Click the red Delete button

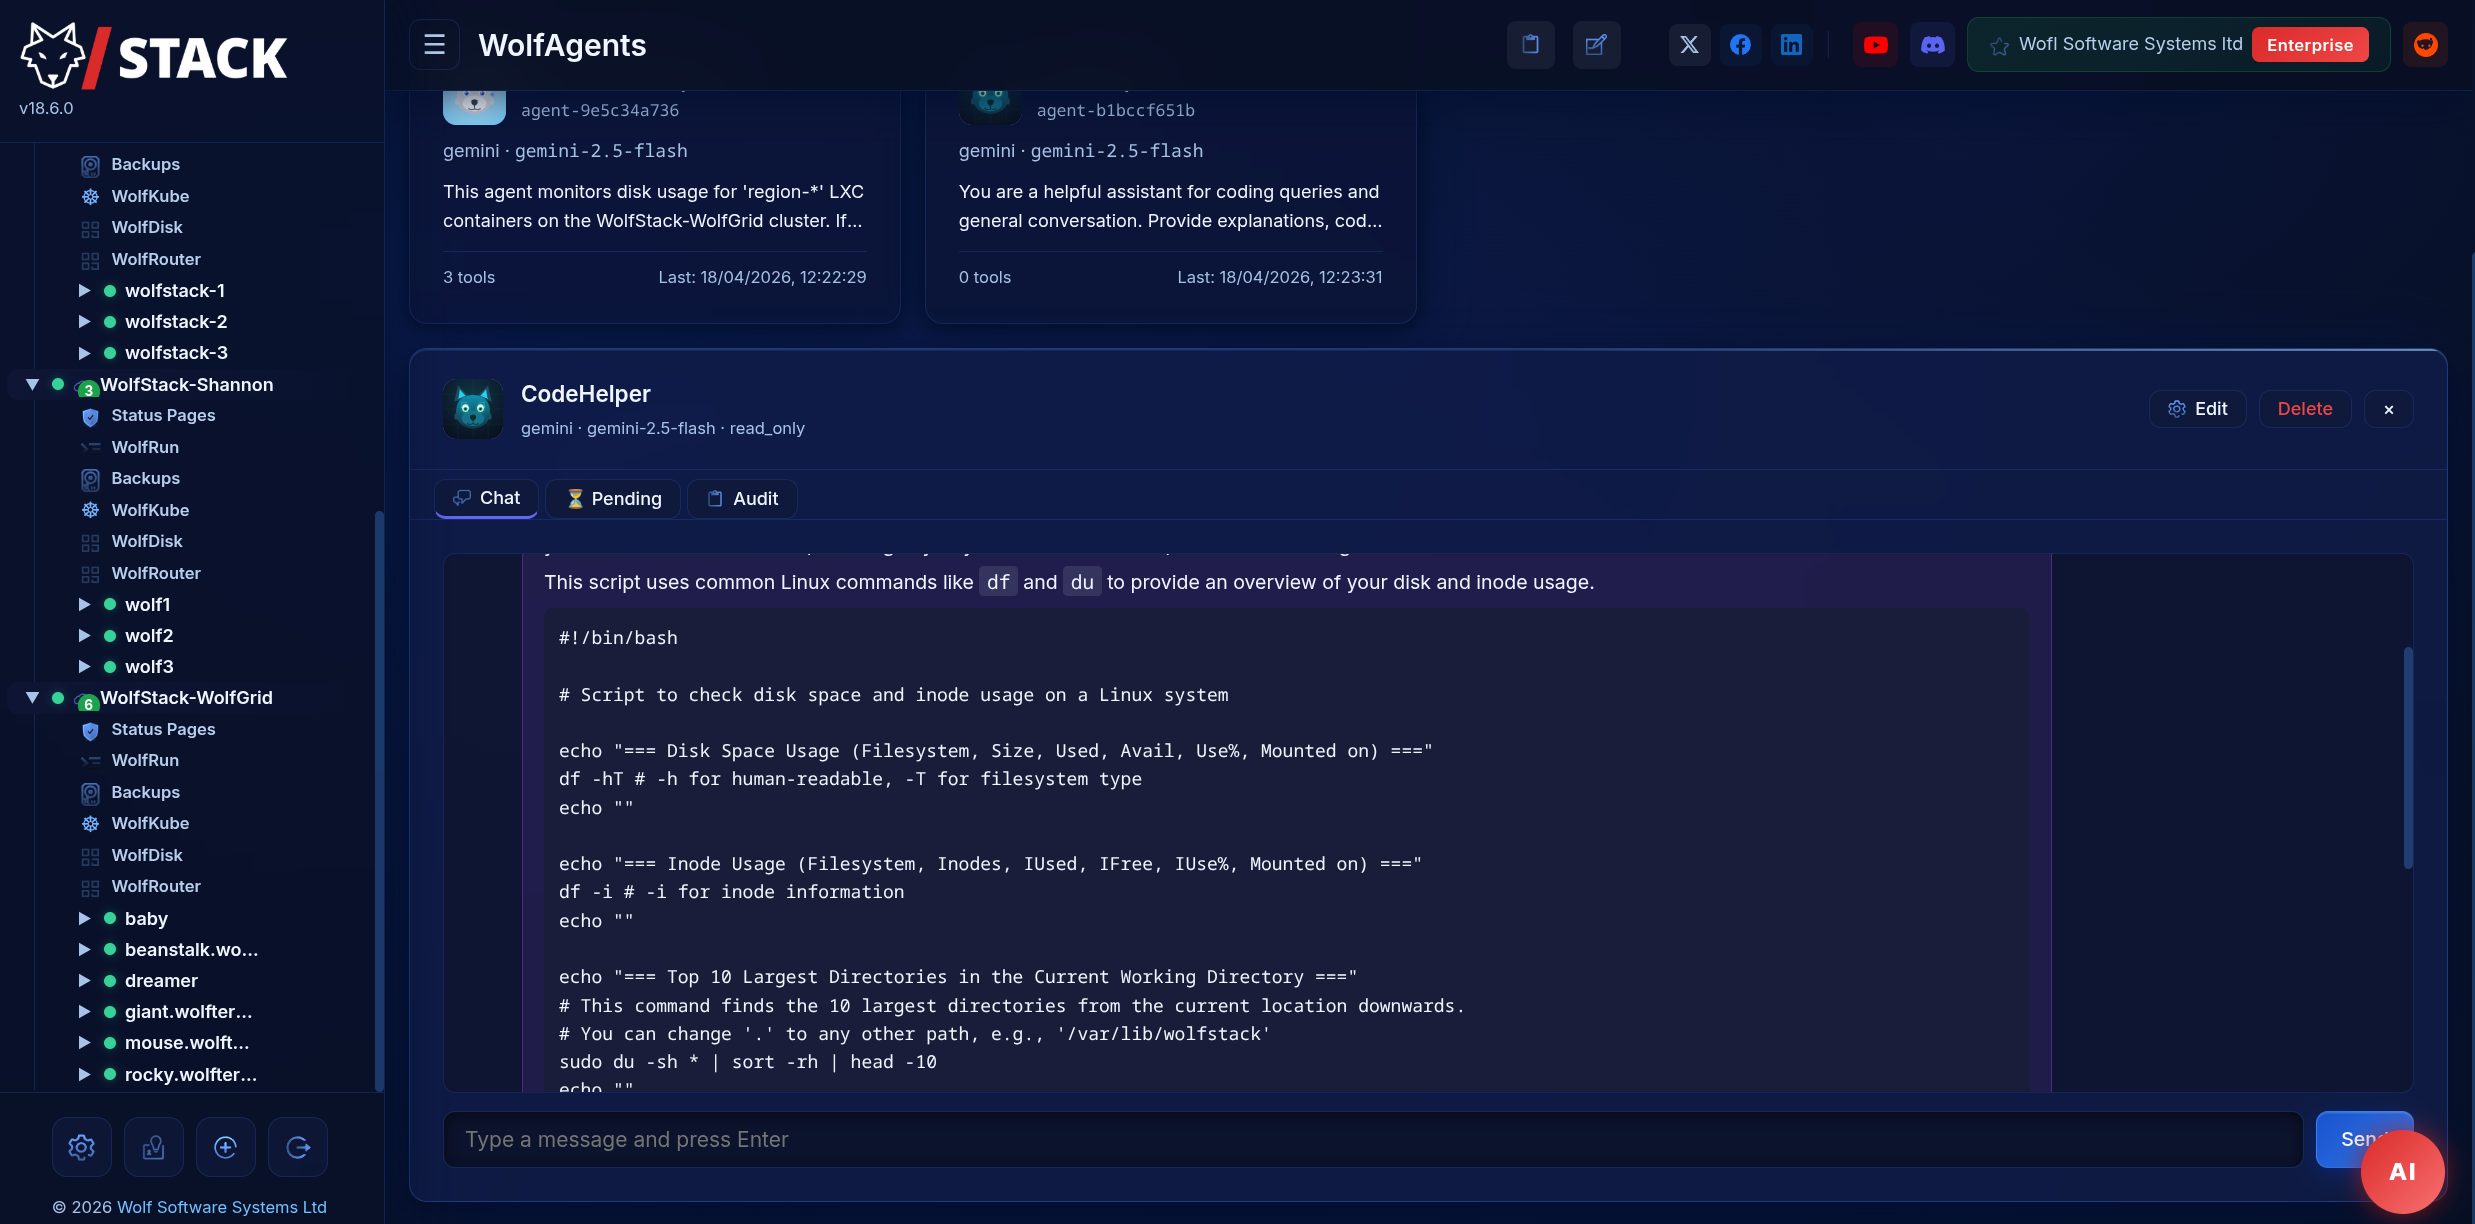(x=2304, y=409)
